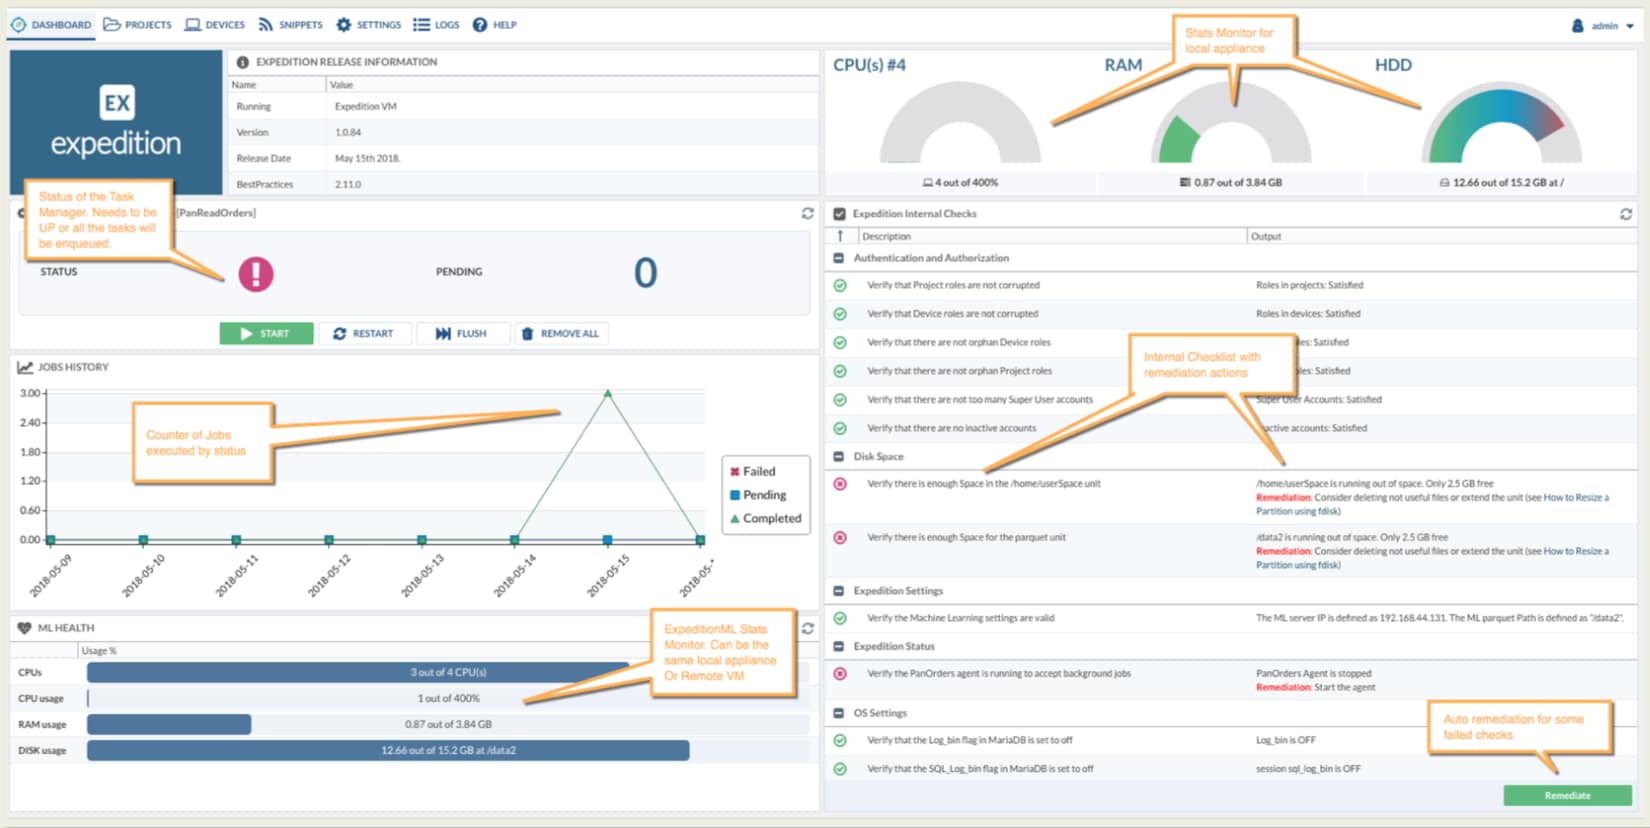Screen dimensions: 1650x828
Task: Collapse the Expedition Settings group
Action: (x=839, y=591)
